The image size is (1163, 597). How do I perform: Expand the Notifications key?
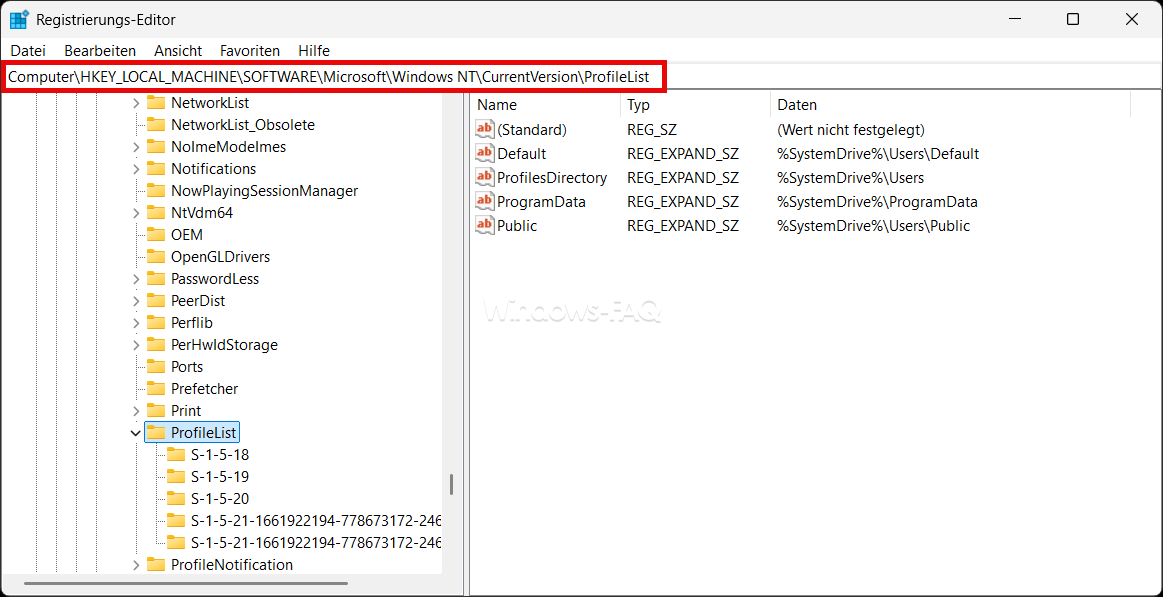[x=136, y=169]
